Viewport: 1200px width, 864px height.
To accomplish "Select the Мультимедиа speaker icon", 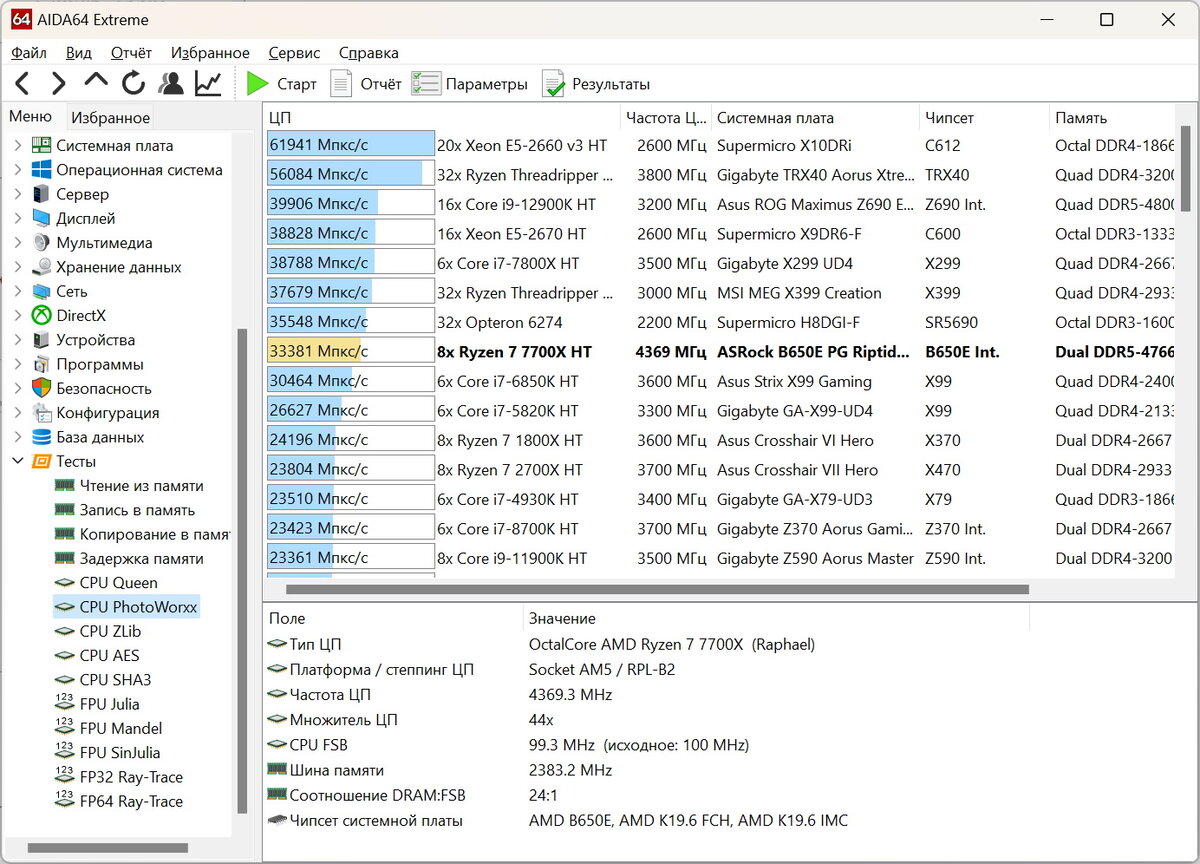I will pyautogui.click(x=41, y=243).
